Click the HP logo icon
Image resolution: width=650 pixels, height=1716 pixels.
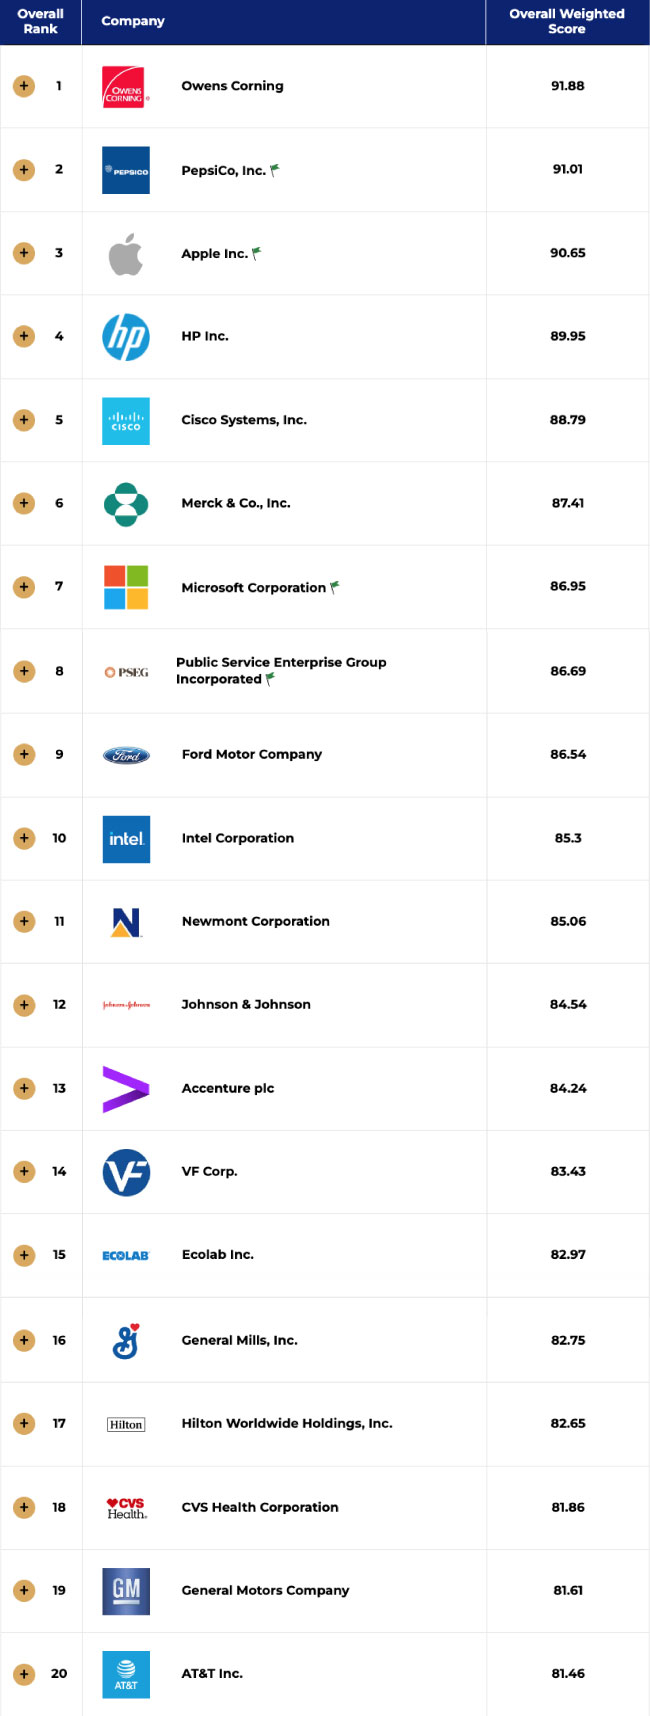126,337
